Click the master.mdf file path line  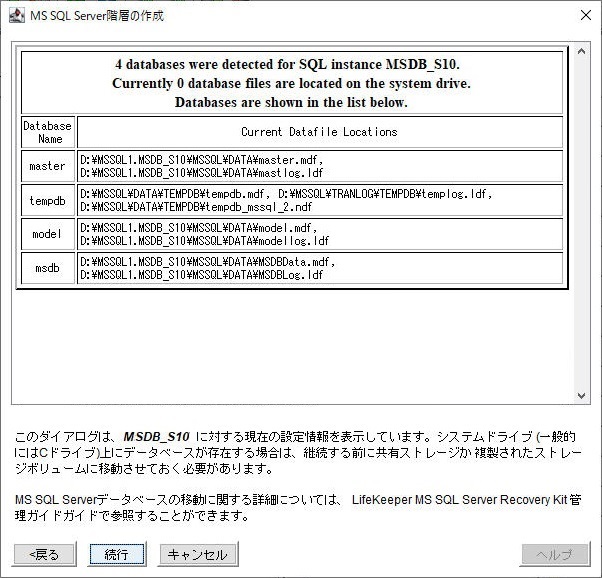(202, 160)
